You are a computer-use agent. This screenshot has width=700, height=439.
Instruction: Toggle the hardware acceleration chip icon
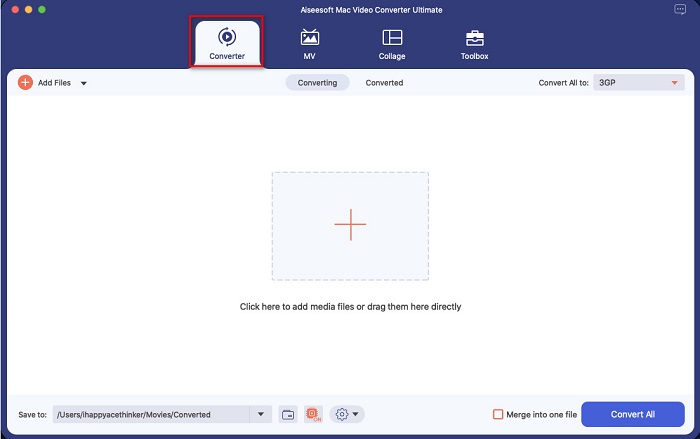(313, 414)
